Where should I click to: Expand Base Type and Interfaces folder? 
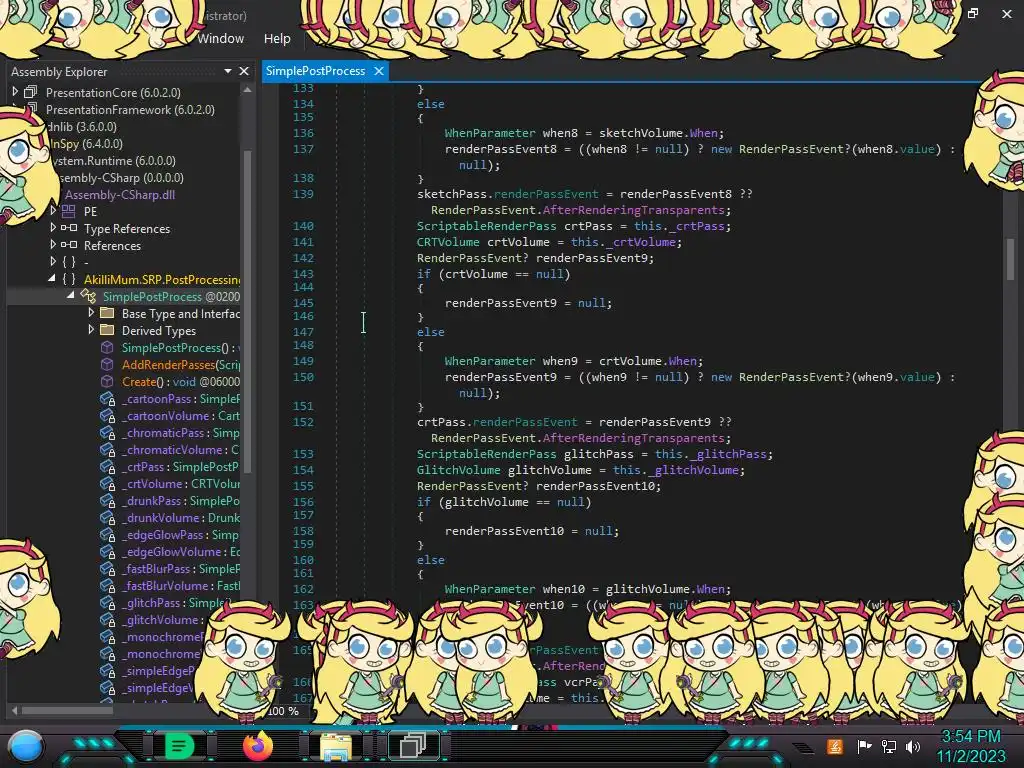91,313
